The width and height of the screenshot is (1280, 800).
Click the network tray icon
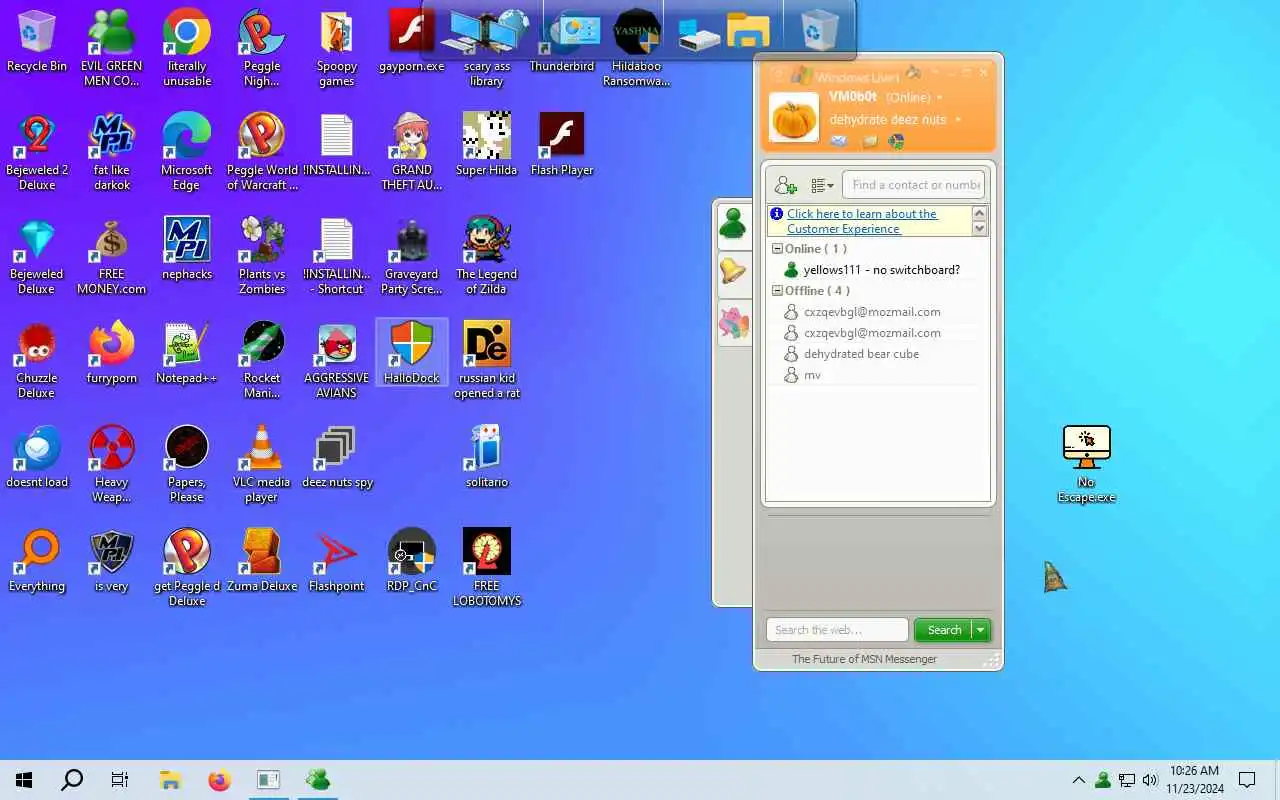[x=1127, y=780]
